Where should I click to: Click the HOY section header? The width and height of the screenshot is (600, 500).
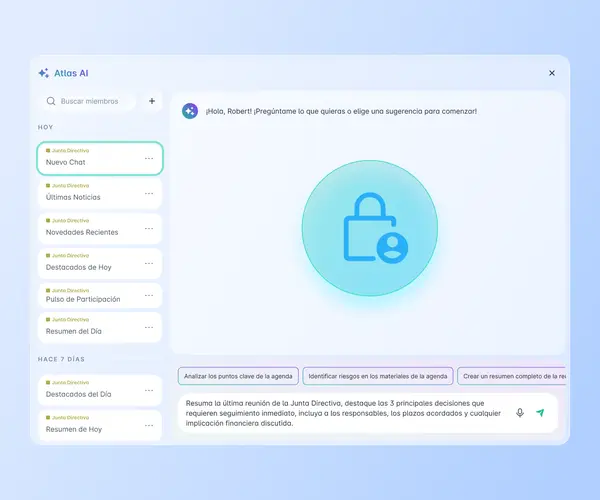click(x=46, y=127)
